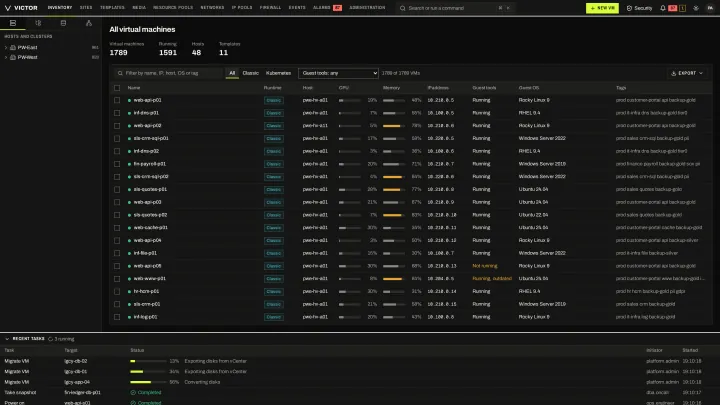
Task: Click the green status dot of web-api-p01
Action: [x=129, y=100]
